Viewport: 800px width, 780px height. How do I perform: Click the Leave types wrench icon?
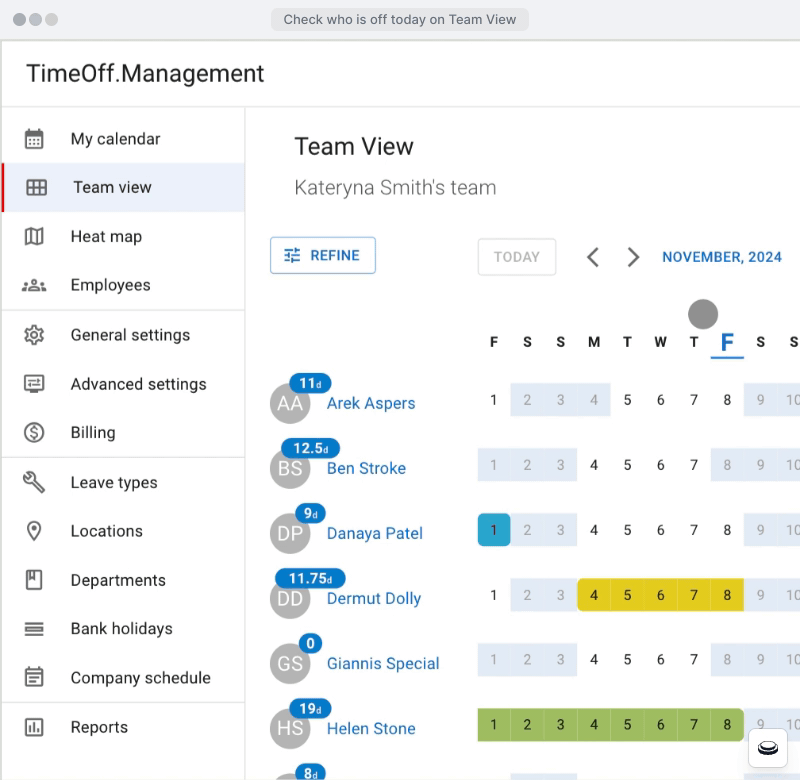click(x=34, y=482)
